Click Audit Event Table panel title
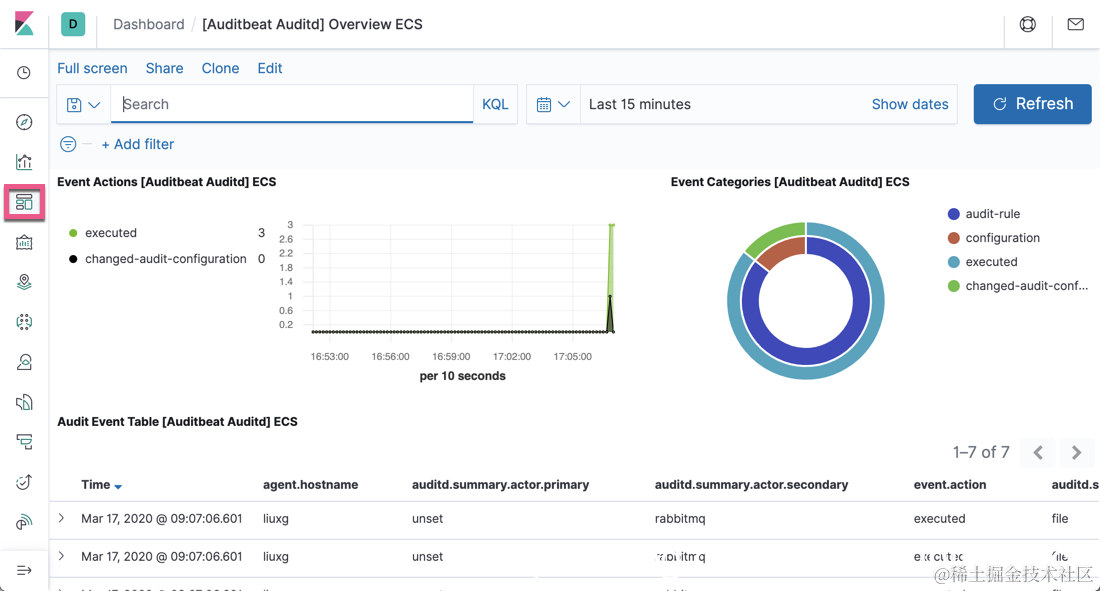Screen dimensions: 1100x591 (x=177, y=422)
